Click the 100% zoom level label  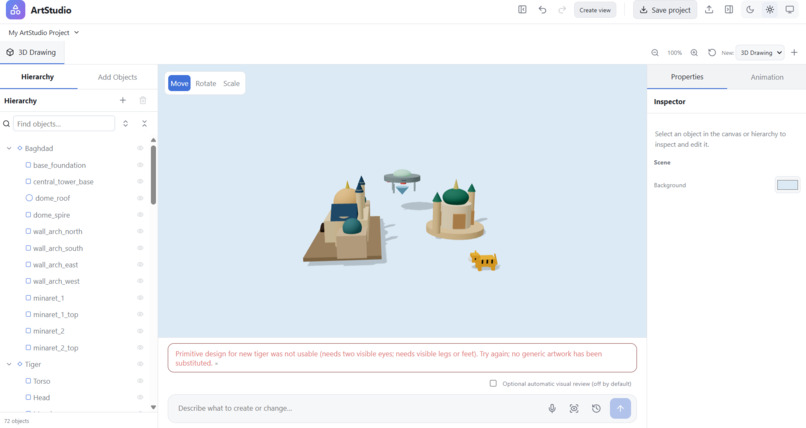[674, 52]
